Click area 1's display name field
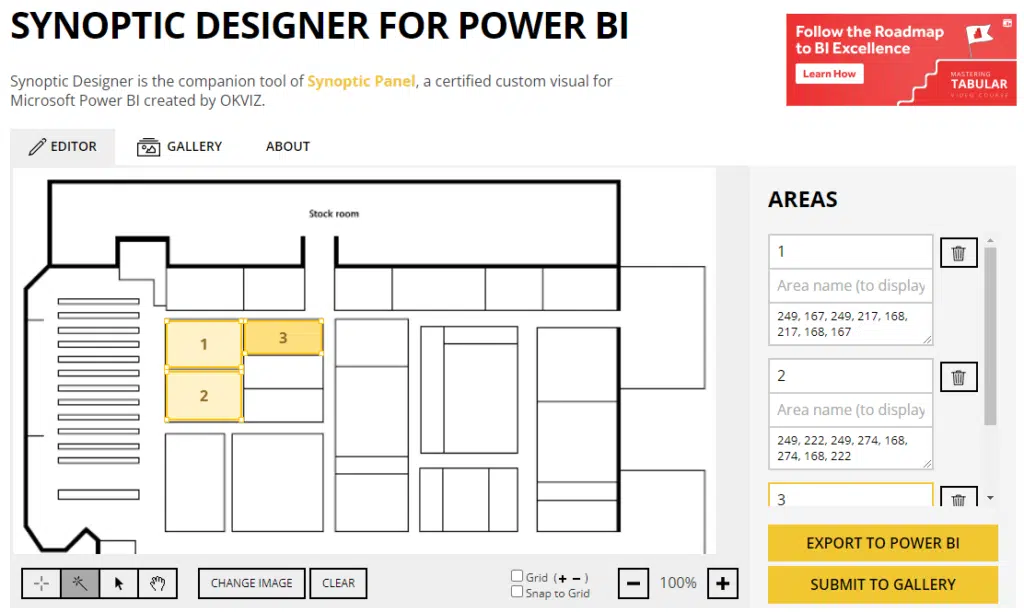The height and width of the screenshot is (612, 1024). [x=850, y=285]
